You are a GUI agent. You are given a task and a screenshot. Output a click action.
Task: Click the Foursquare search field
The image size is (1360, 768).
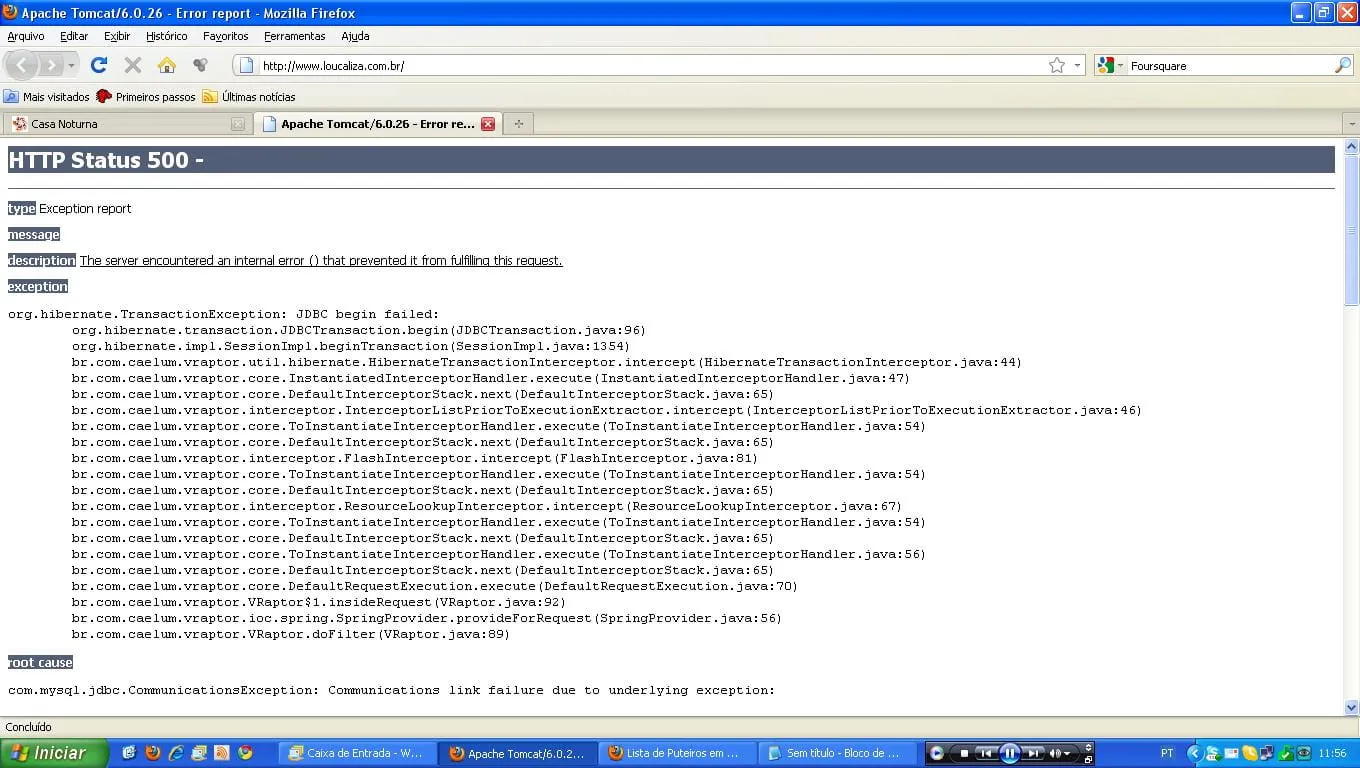click(1229, 65)
